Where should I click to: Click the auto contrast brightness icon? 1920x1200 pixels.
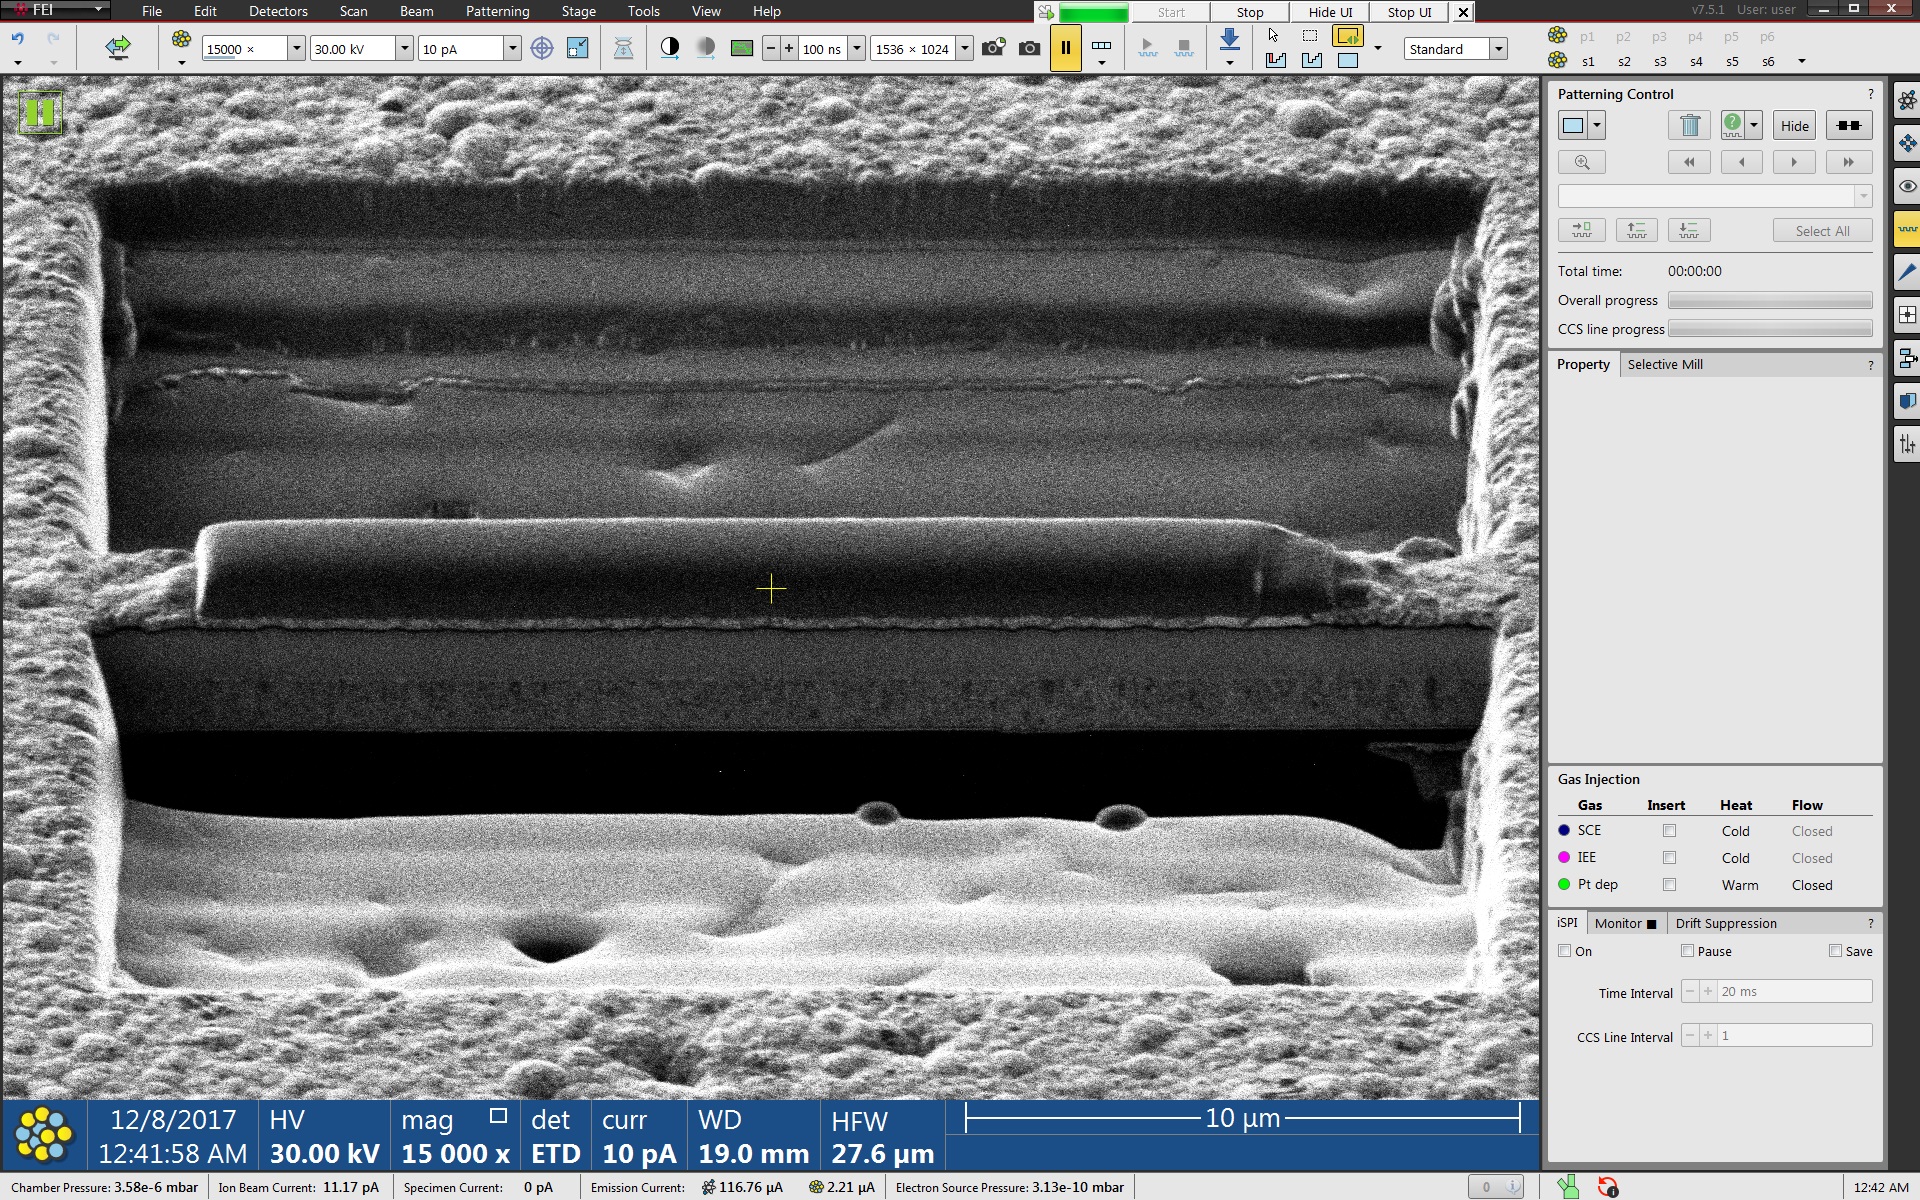pos(670,48)
